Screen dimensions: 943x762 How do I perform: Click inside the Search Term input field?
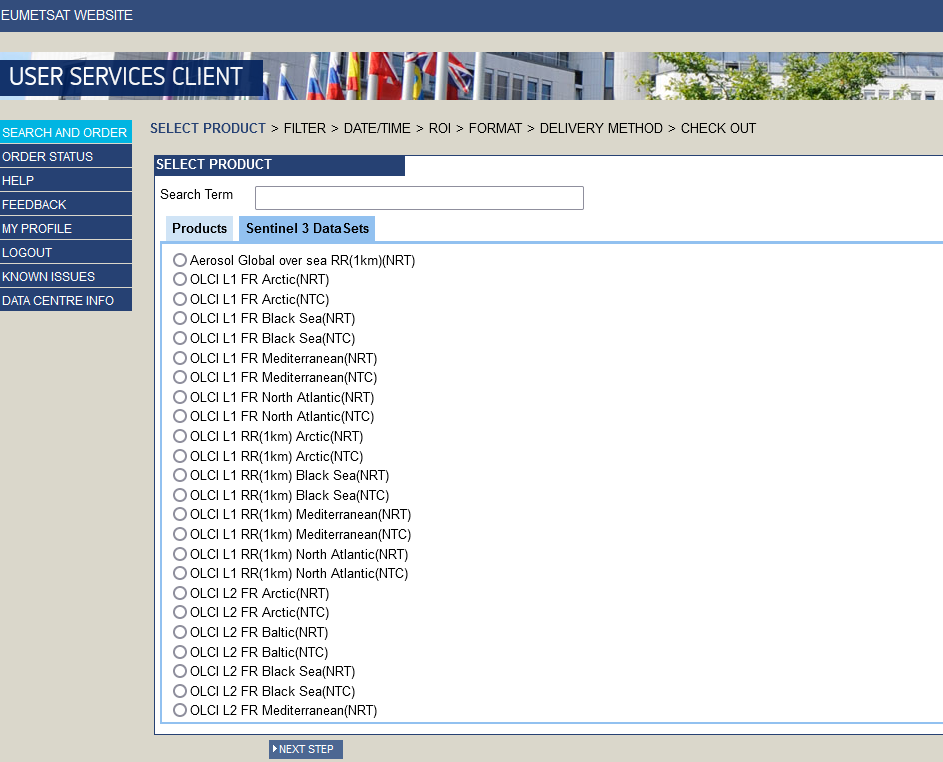(x=419, y=198)
